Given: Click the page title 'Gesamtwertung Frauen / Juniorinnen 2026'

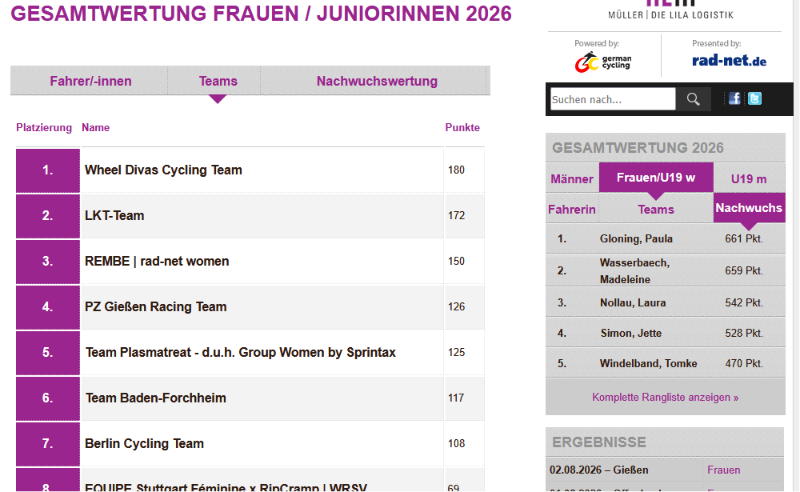Looking at the screenshot, I should pyautogui.click(x=261, y=13).
